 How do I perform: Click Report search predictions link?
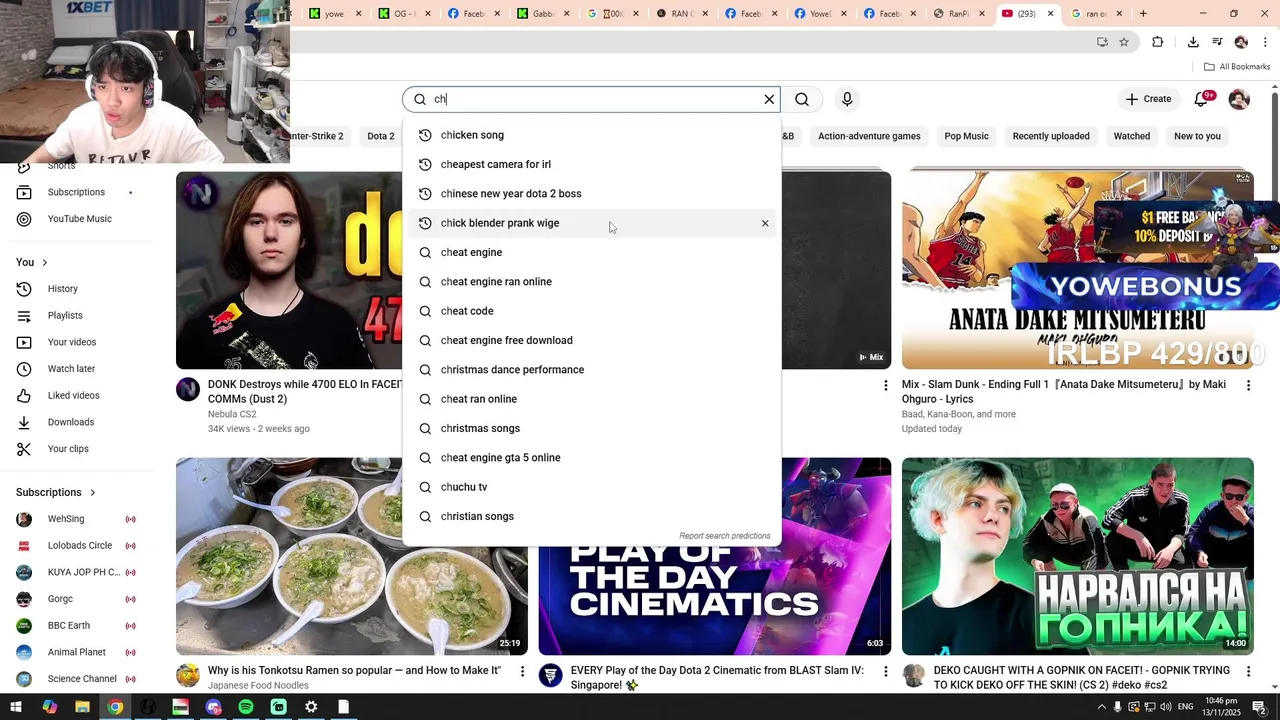(x=725, y=536)
